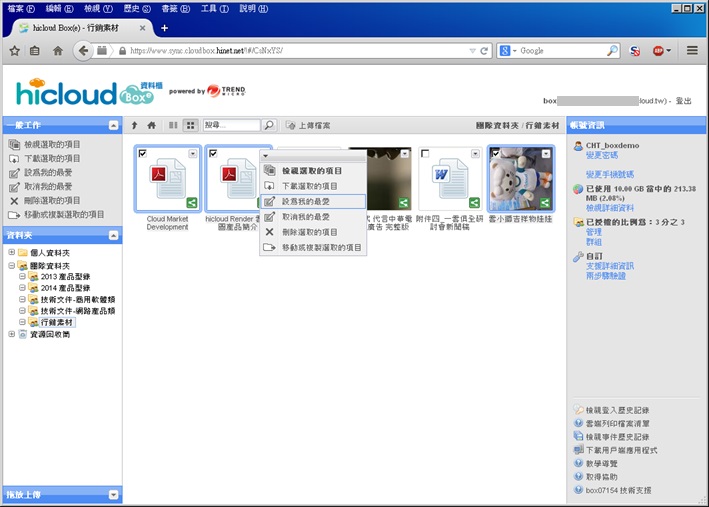The height and width of the screenshot is (507, 709).
Task: Choose 移動或複製選取的項目 in context menu
Action: tap(313, 247)
